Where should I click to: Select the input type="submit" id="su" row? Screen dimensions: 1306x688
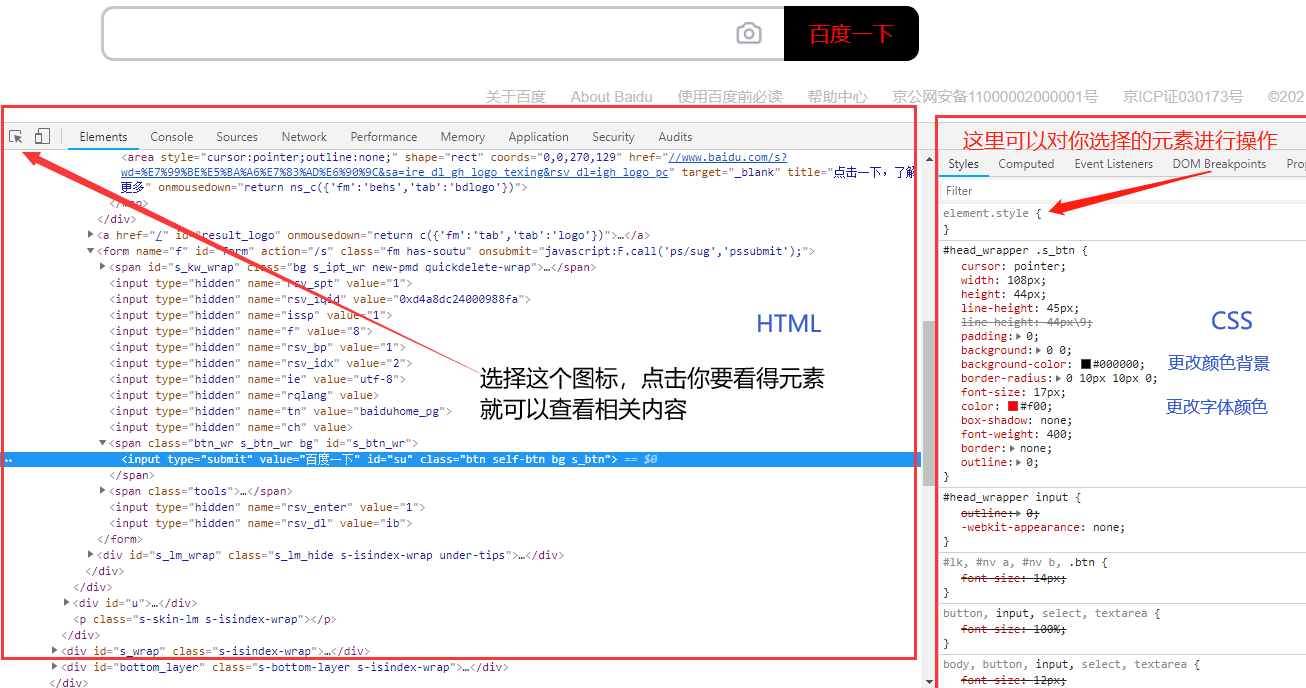460,459
